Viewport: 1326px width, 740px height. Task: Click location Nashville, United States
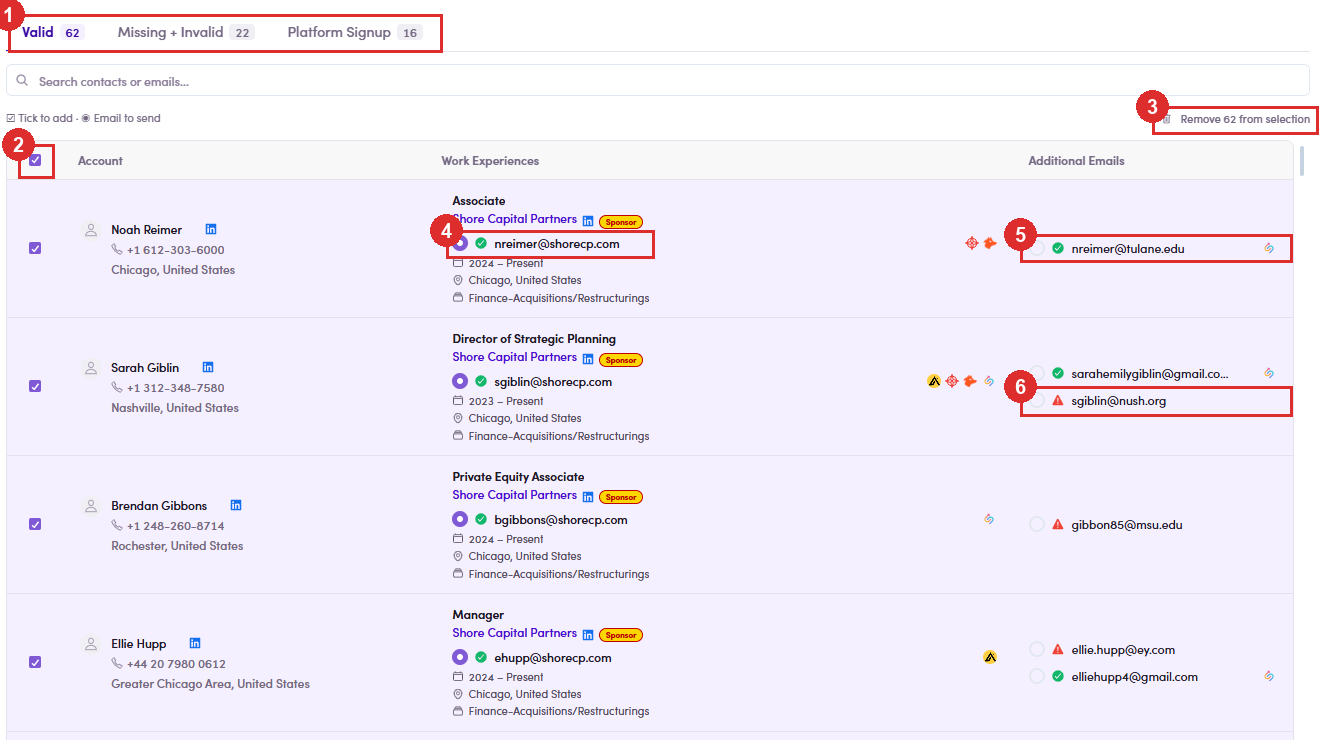[175, 408]
